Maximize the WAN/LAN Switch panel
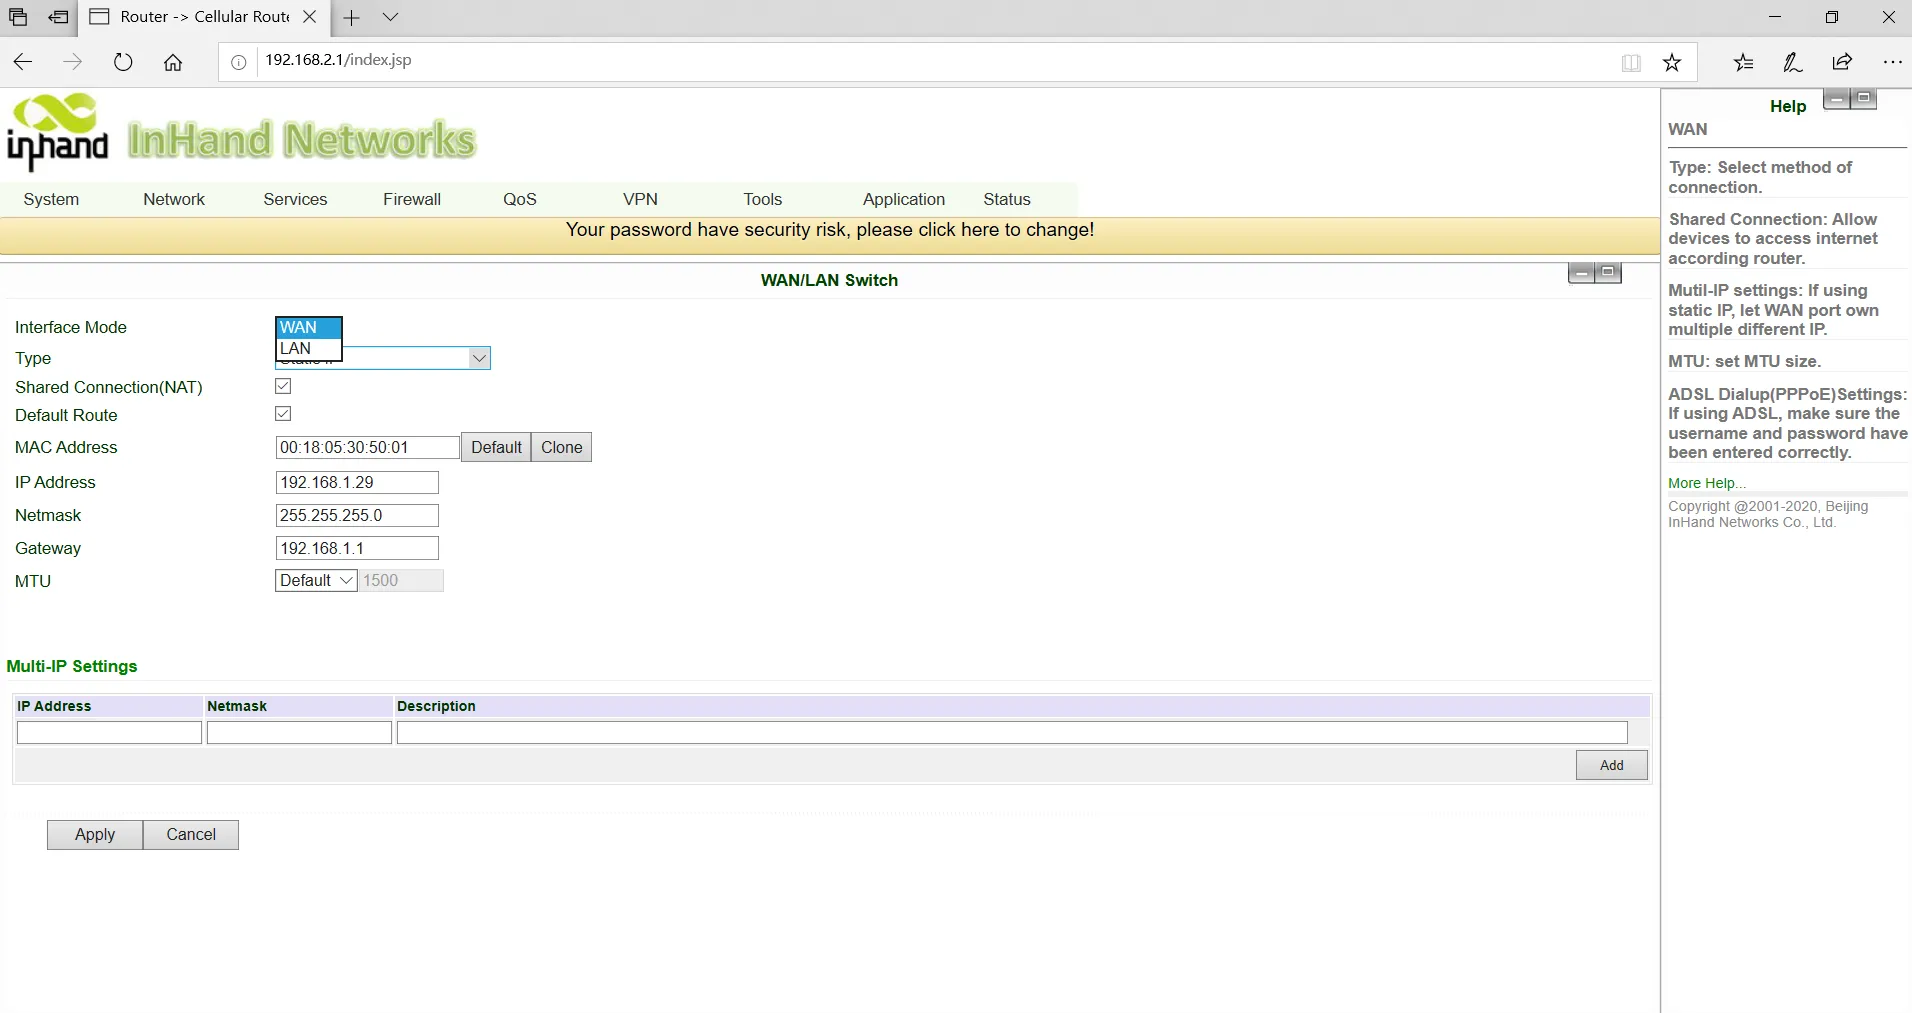The width and height of the screenshot is (1912, 1013). [x=1608, y=273]
